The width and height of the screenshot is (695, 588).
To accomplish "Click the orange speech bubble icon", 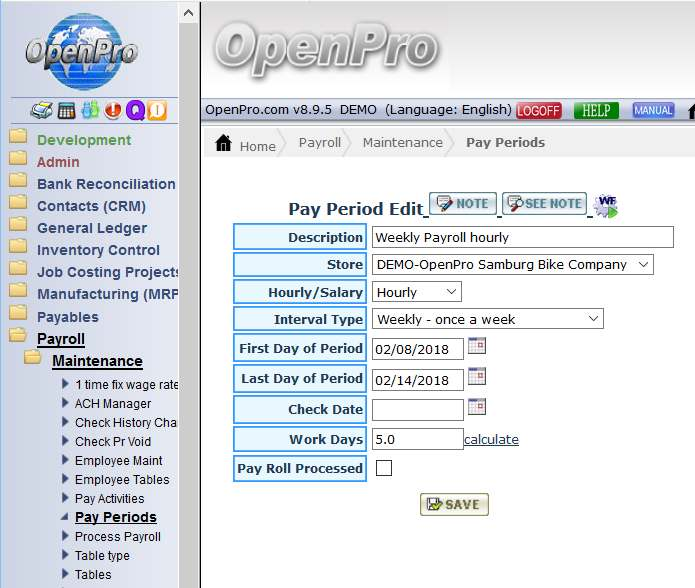I will point(156,110).
